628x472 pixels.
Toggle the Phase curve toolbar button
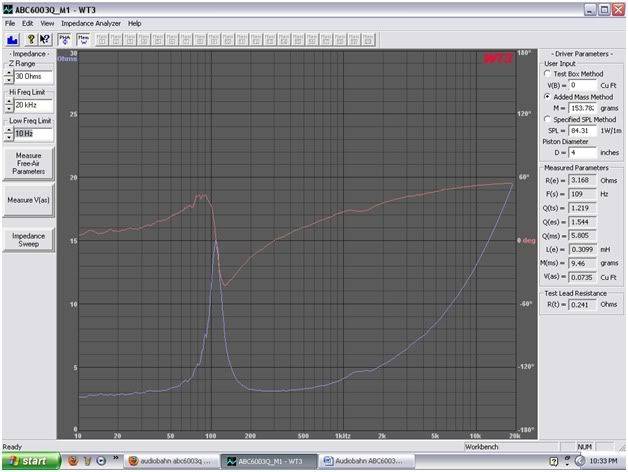click(x=64, y=40)
